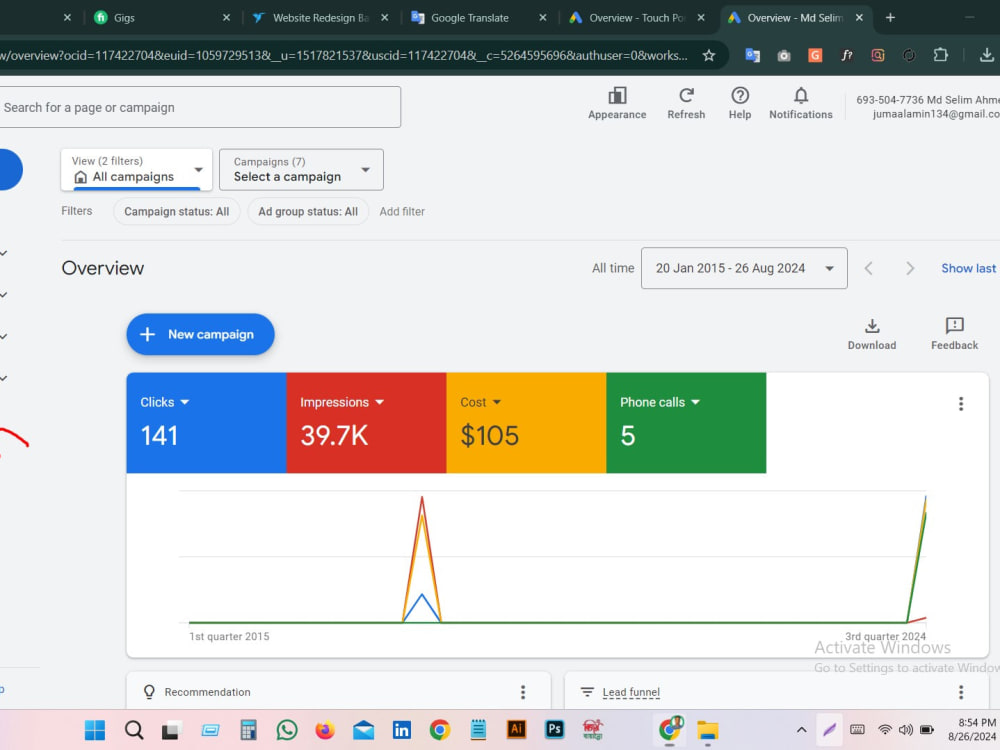
Task: Open LinkedIn from the taskbar
Action: 402,730
